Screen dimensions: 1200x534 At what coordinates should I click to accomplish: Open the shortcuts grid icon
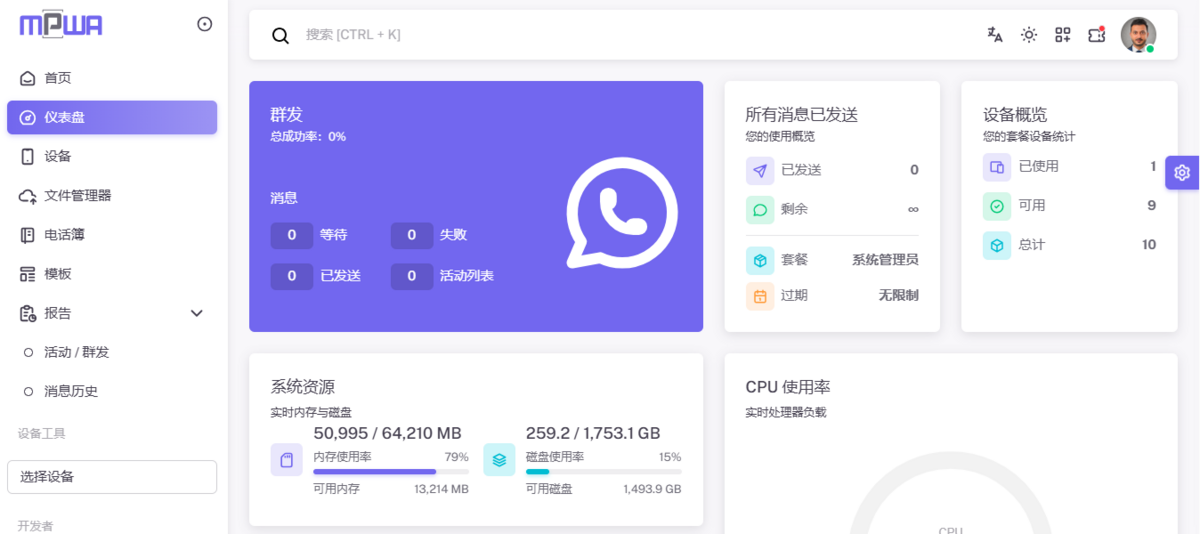tap(1063, 35)
